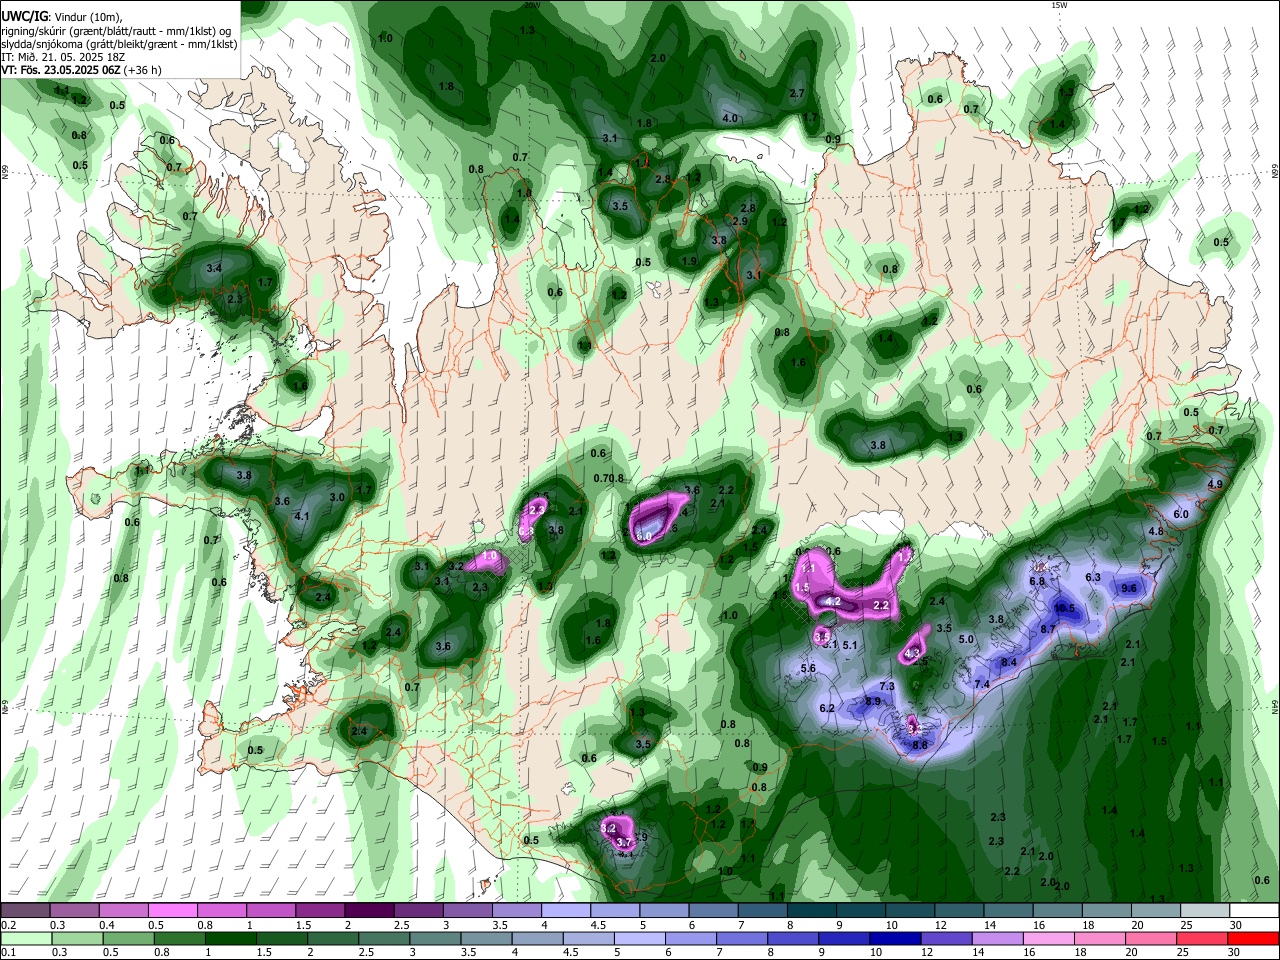Click the bright red rain legend swatch labeled 30

[x=1254, y=939]
